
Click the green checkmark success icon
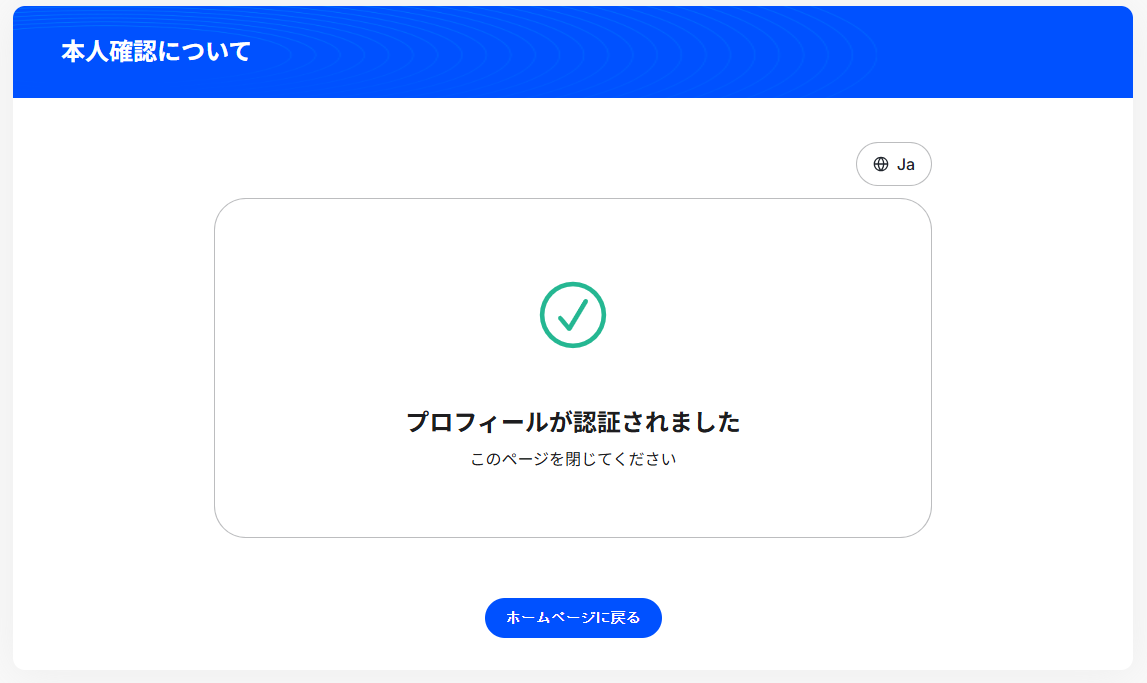pyautogui.click(x=573, y=315)
